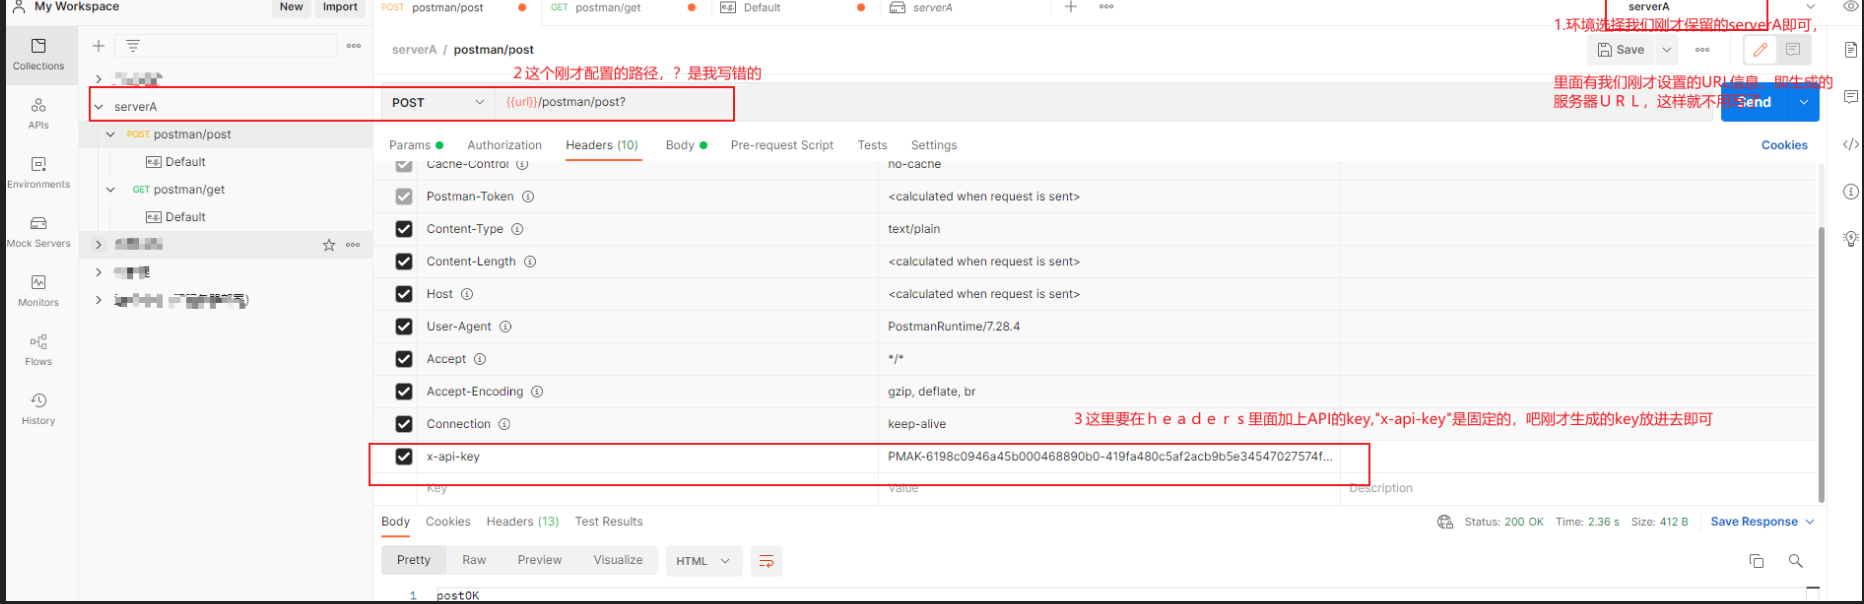Open collections panel three-dot options
The height and width of the screenshot is (604, 1864).
point(354,46)
